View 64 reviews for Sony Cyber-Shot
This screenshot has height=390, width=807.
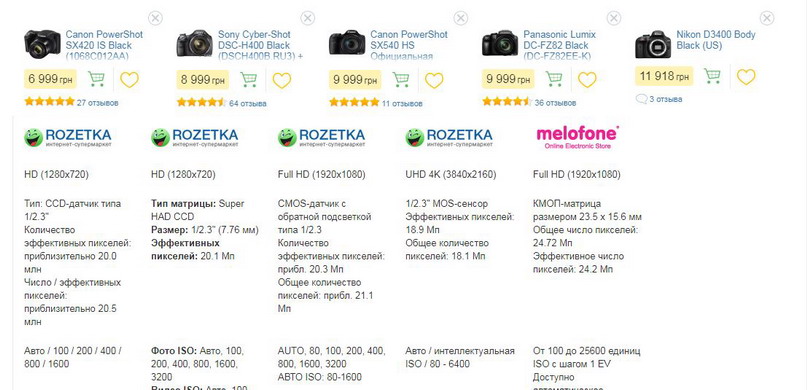coord(248,103)
